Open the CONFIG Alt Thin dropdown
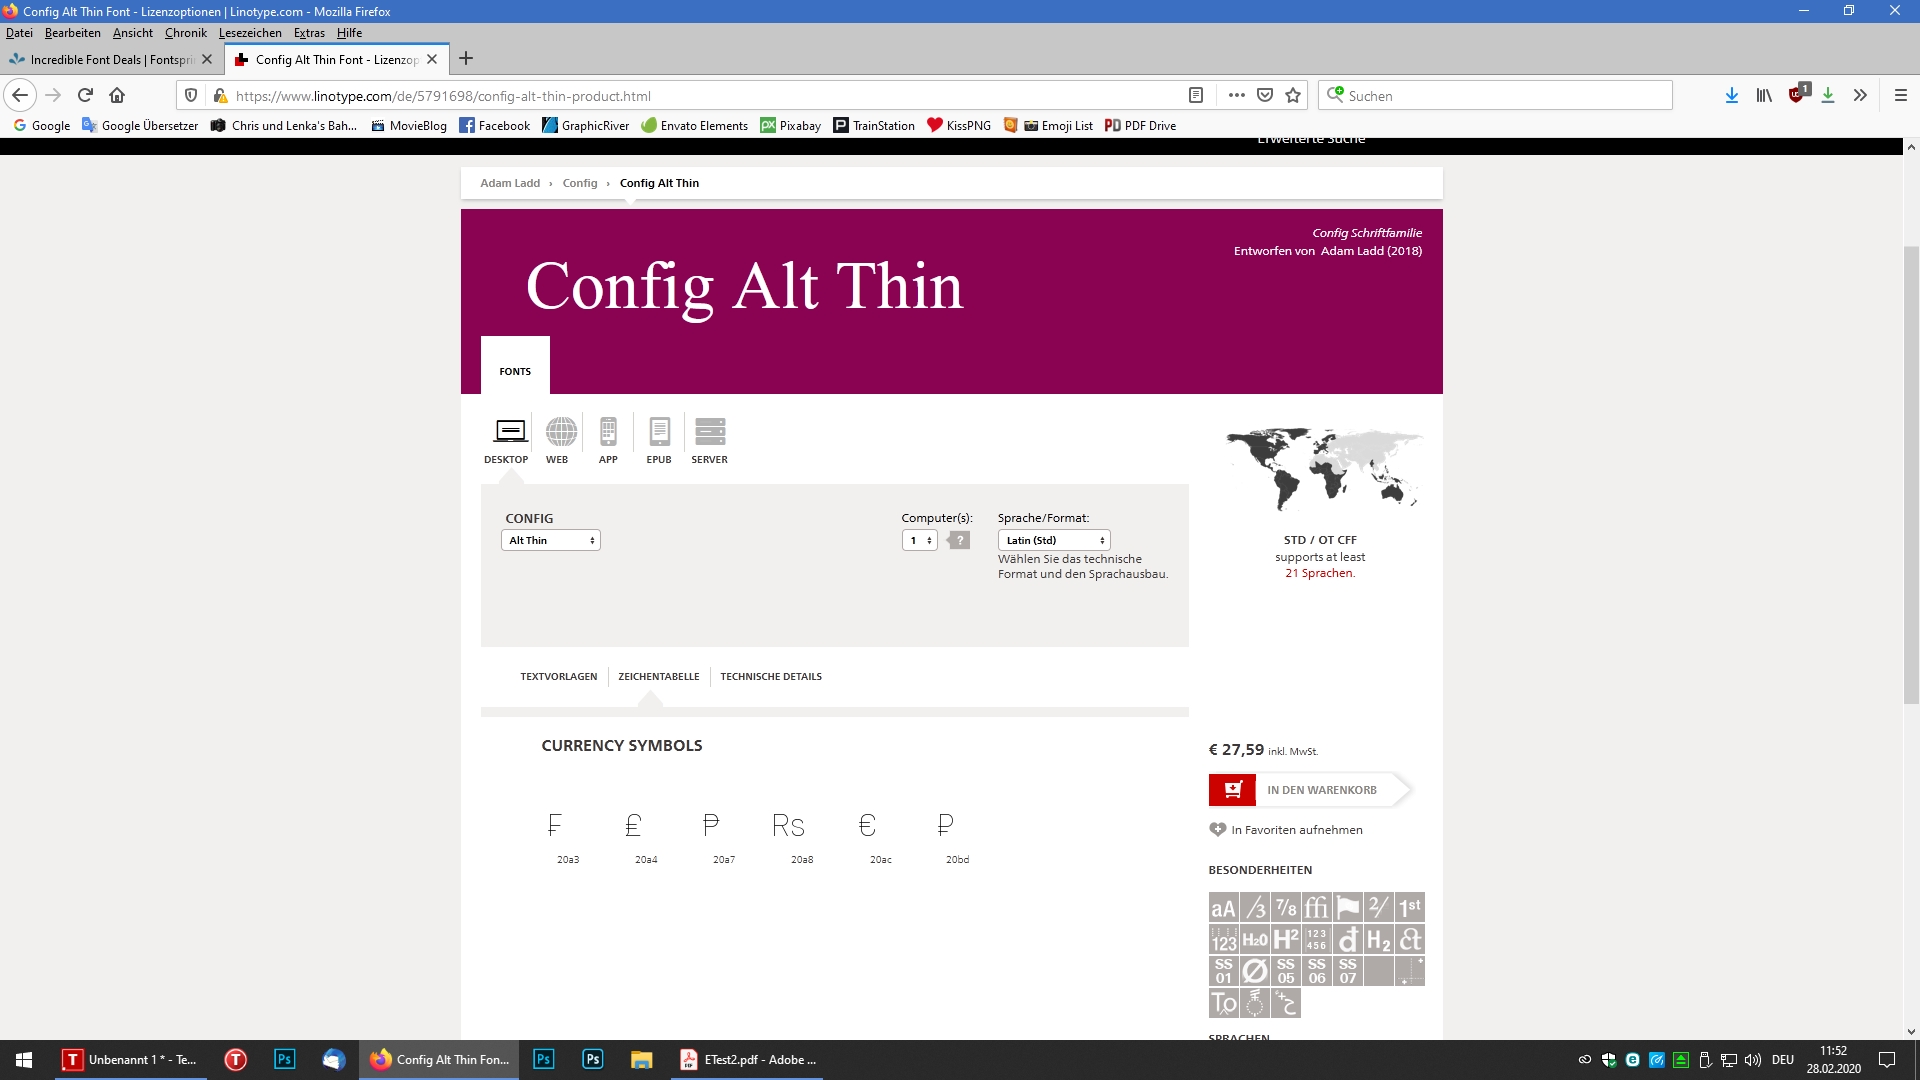Image resolution: width=1920 pixels, height=1080 pixels. pos(551,539)
